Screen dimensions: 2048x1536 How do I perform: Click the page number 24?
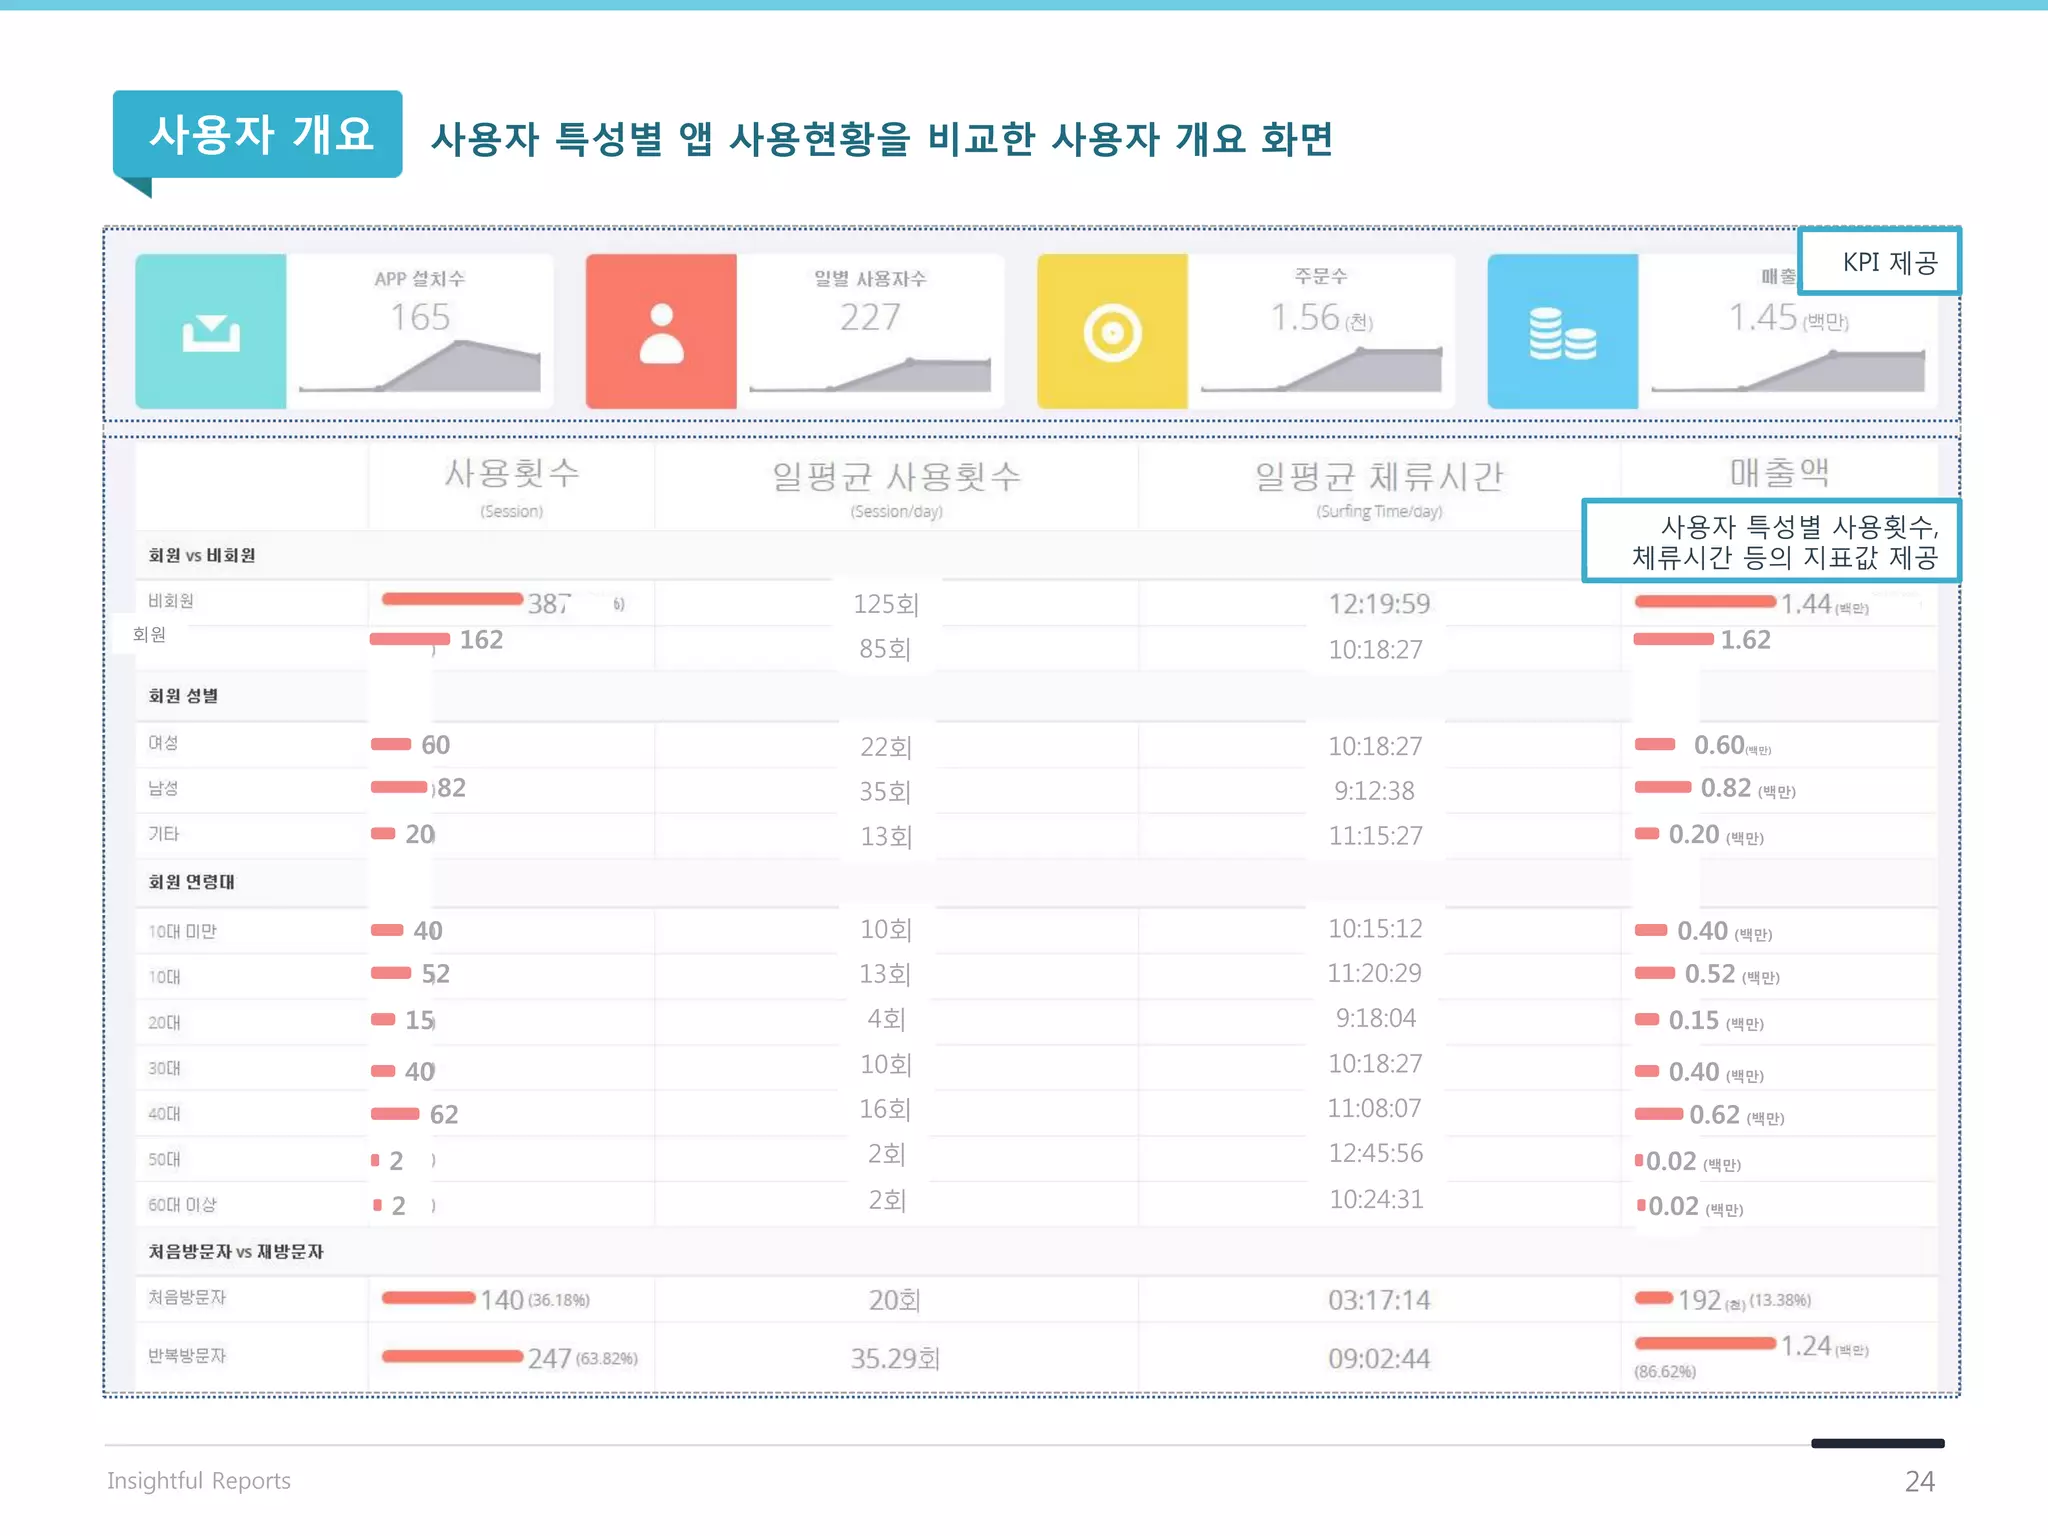click(x=1919, y=1481)
